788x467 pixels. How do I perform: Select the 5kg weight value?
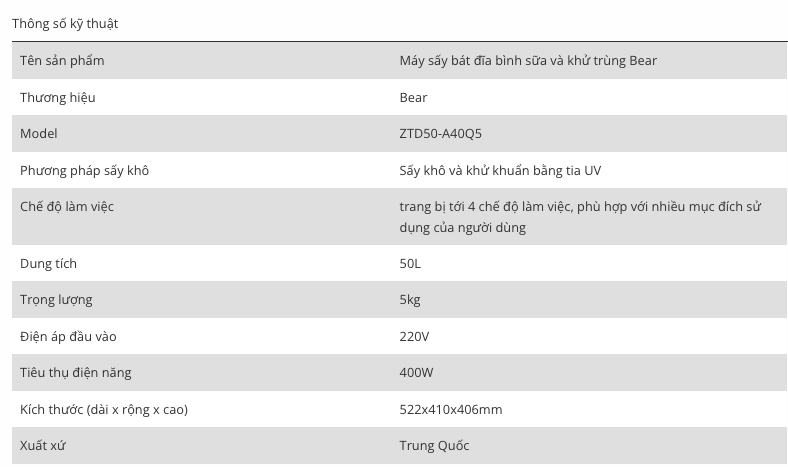point(410,299)
